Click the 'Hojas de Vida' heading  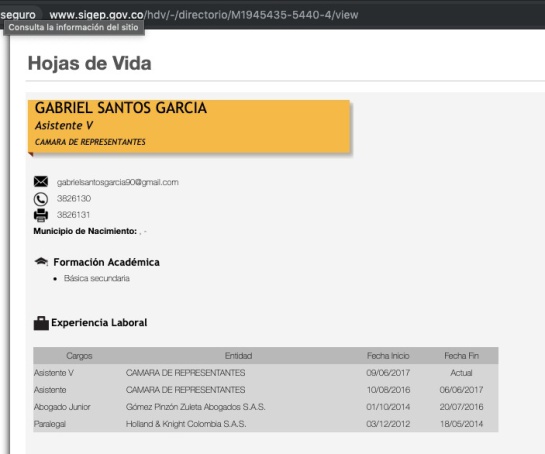tap(89, 63)
